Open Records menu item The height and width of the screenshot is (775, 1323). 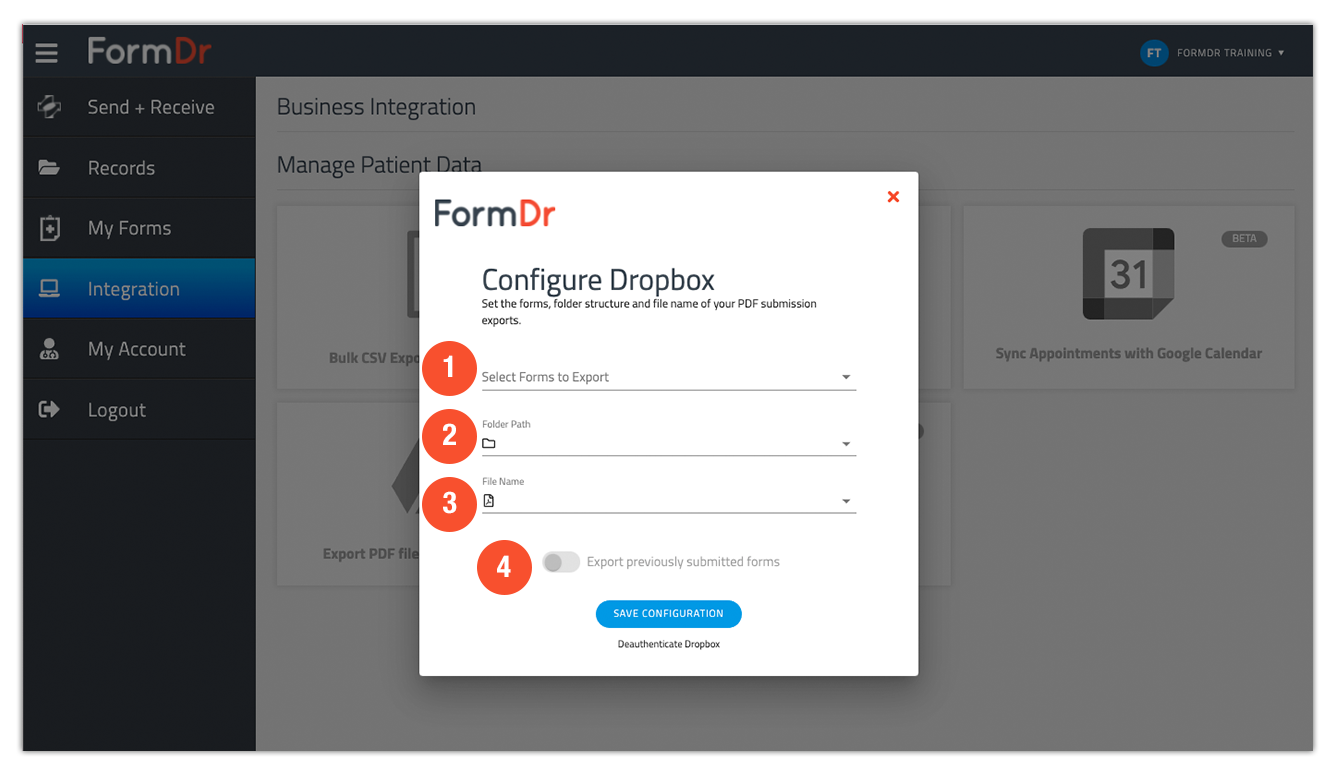click(139, 167)
